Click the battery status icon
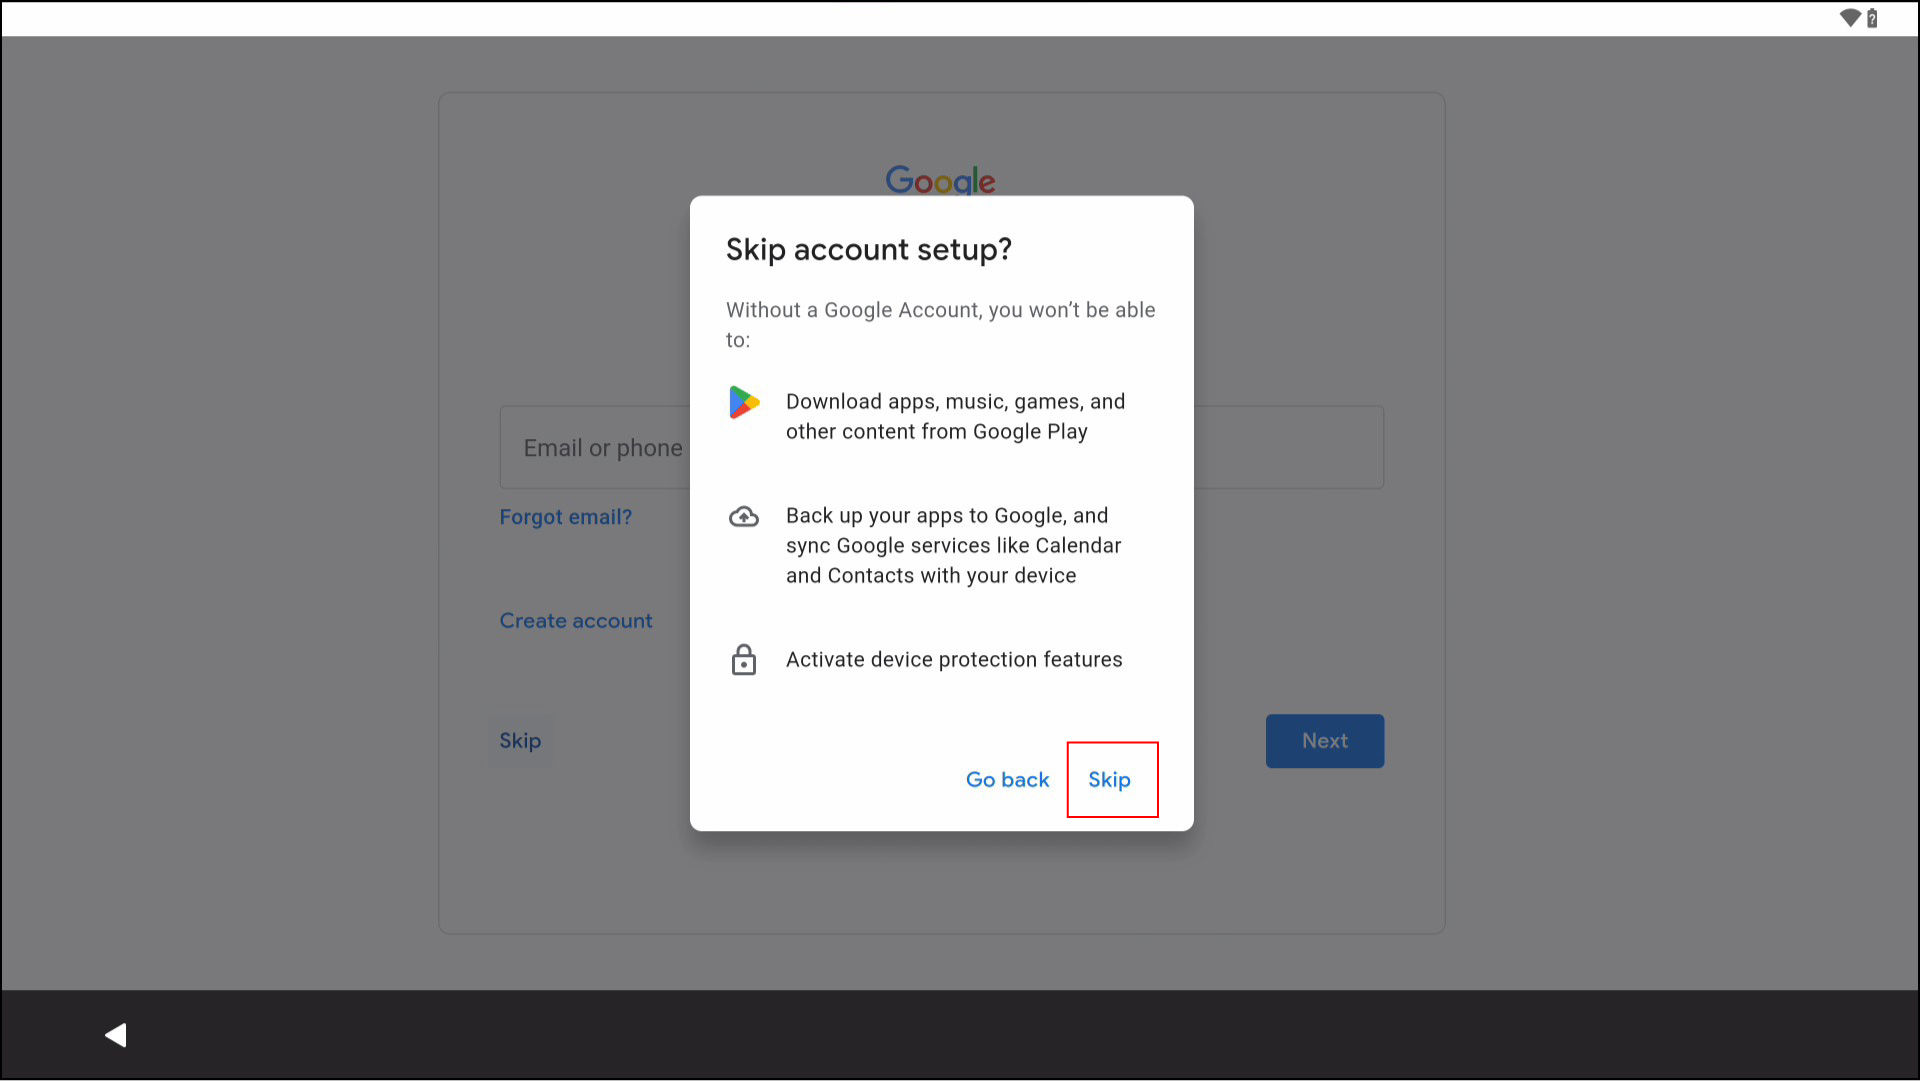The image size is (1920, 1081). 1872,18
